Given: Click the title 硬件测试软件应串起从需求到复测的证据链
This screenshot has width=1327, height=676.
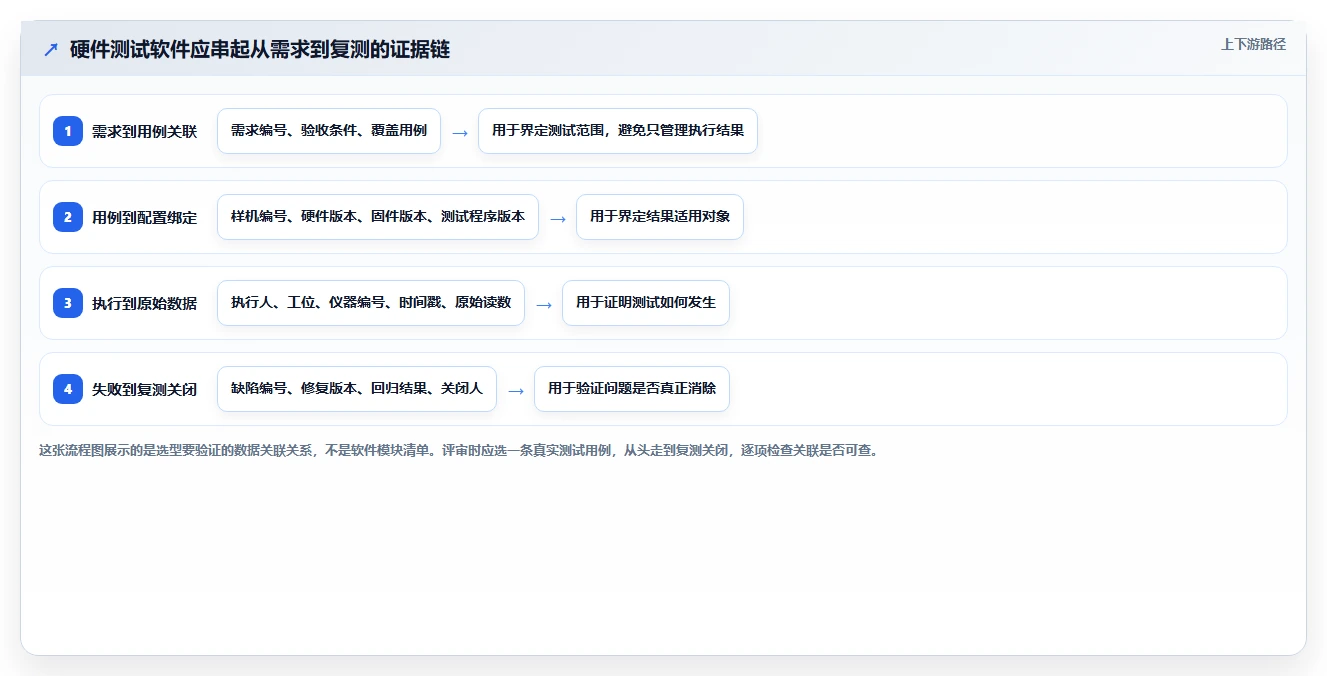Looking at the screenshot, I should point(260,49).
